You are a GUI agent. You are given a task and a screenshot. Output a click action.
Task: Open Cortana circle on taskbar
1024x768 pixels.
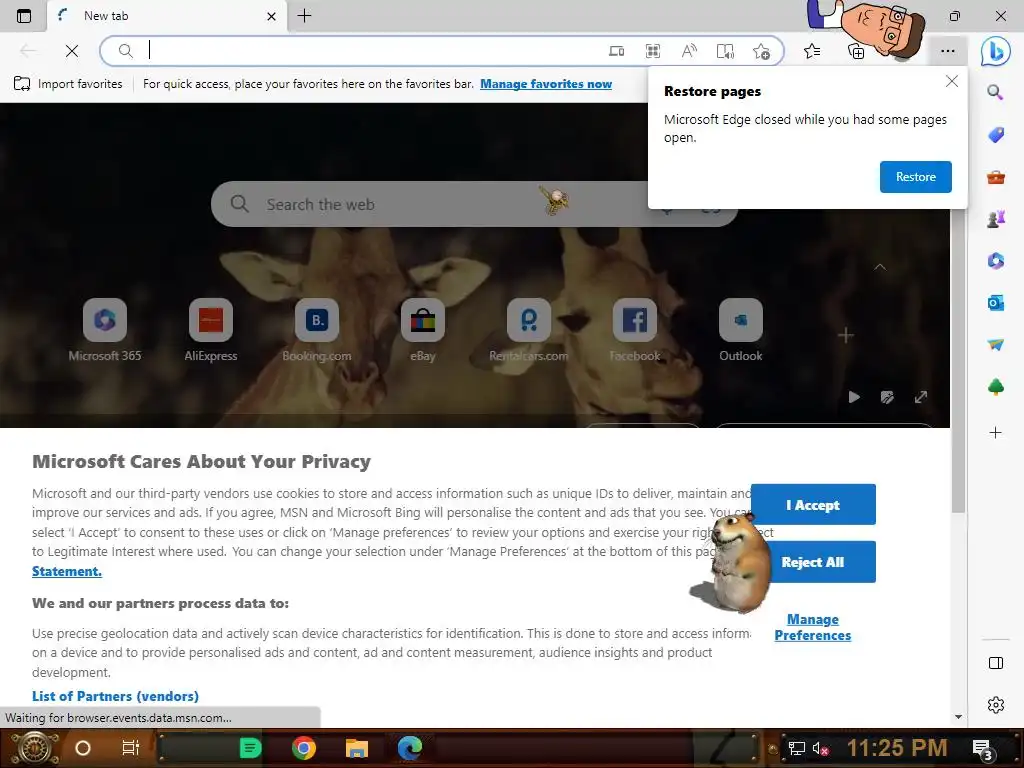[83, 748]
